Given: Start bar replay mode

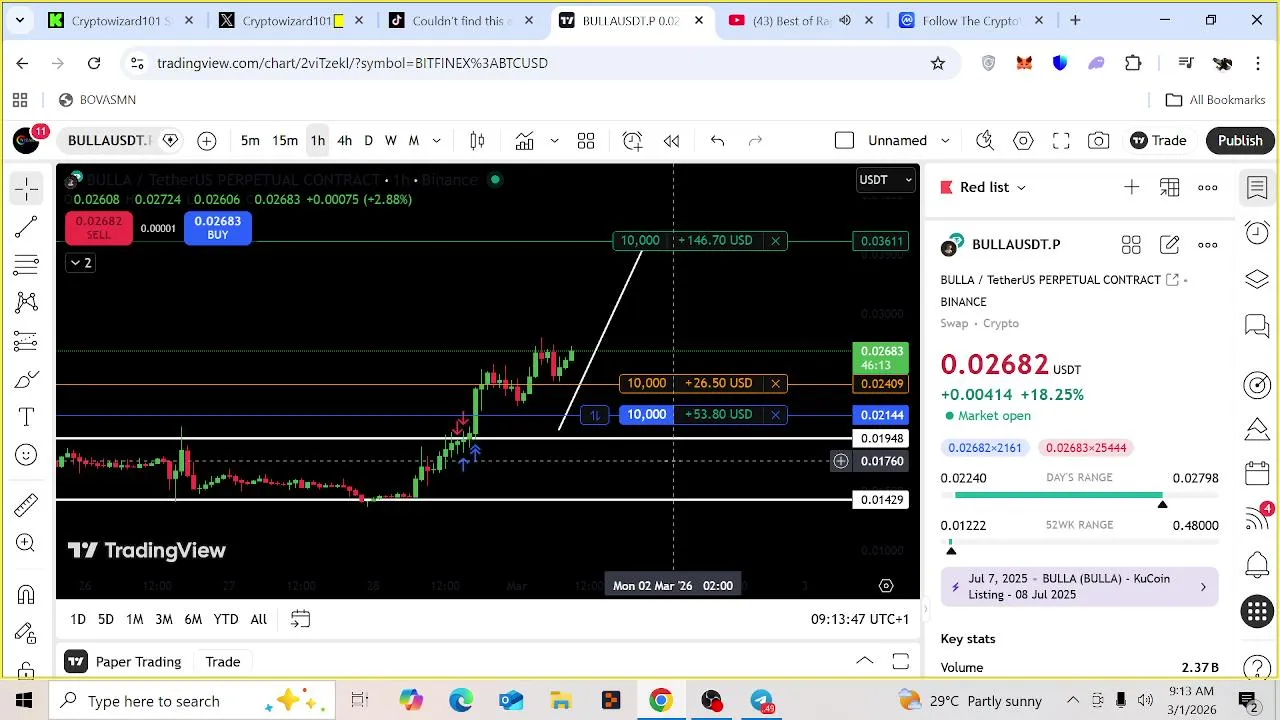Looking at the screenshot, I should tap(672, 141).
